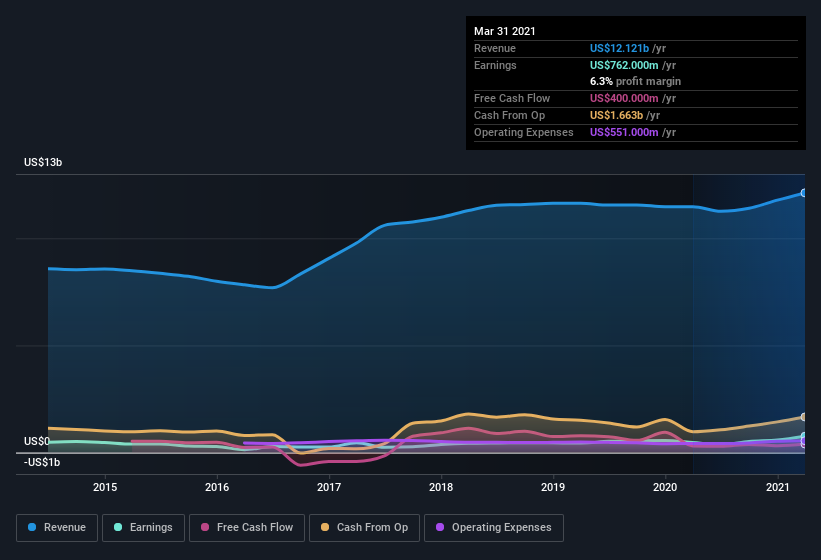The width and height of the screenshot is (821, 560).
Task: Click the 2015 x-axis label
Action: 105,487
